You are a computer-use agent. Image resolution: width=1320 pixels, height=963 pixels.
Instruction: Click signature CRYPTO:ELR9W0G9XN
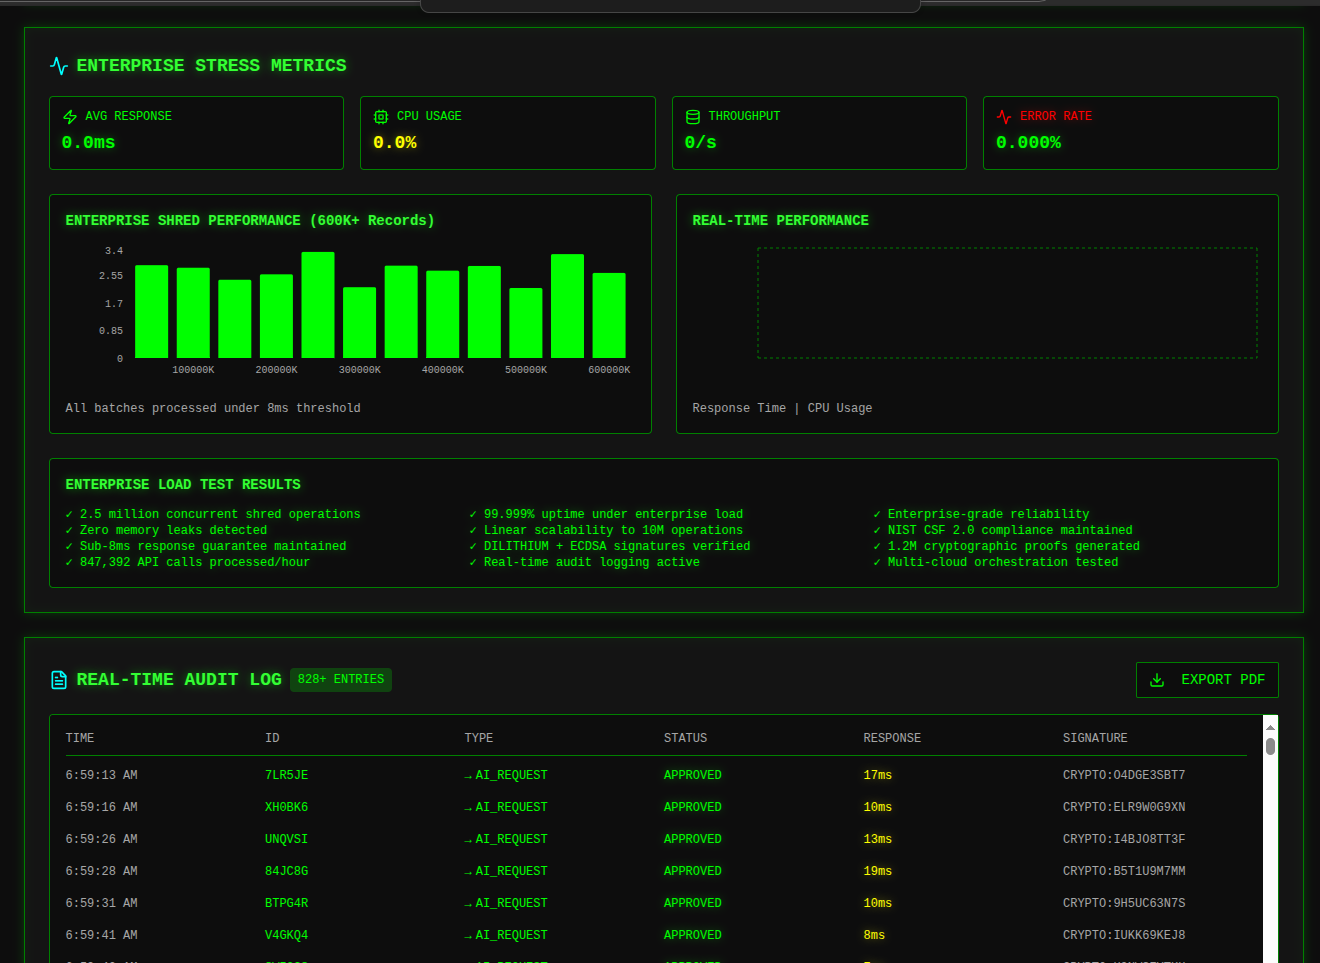point(1124,807)
